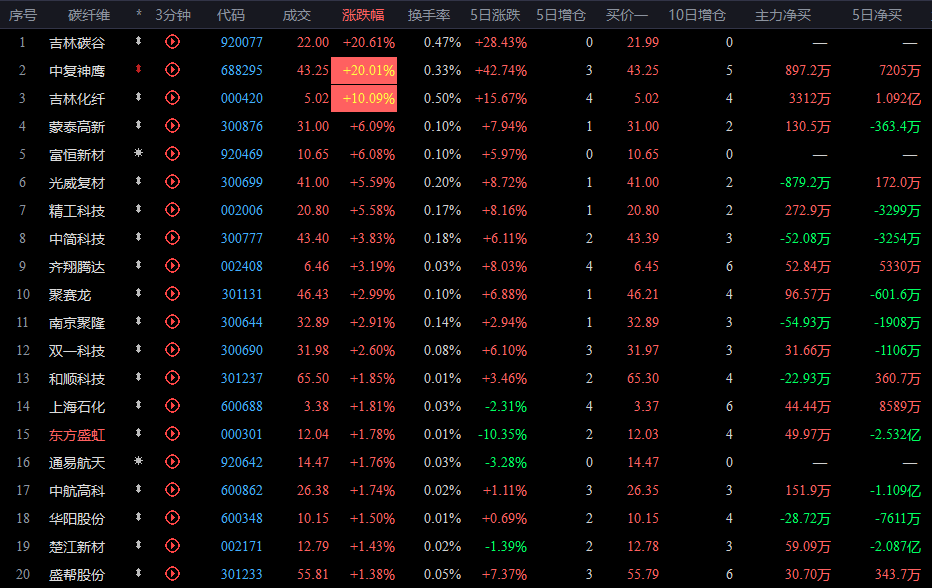Select the 3分钟 icon for 齐翔腾达
This screenshot has height=588, width=932.
coord(172,266)
